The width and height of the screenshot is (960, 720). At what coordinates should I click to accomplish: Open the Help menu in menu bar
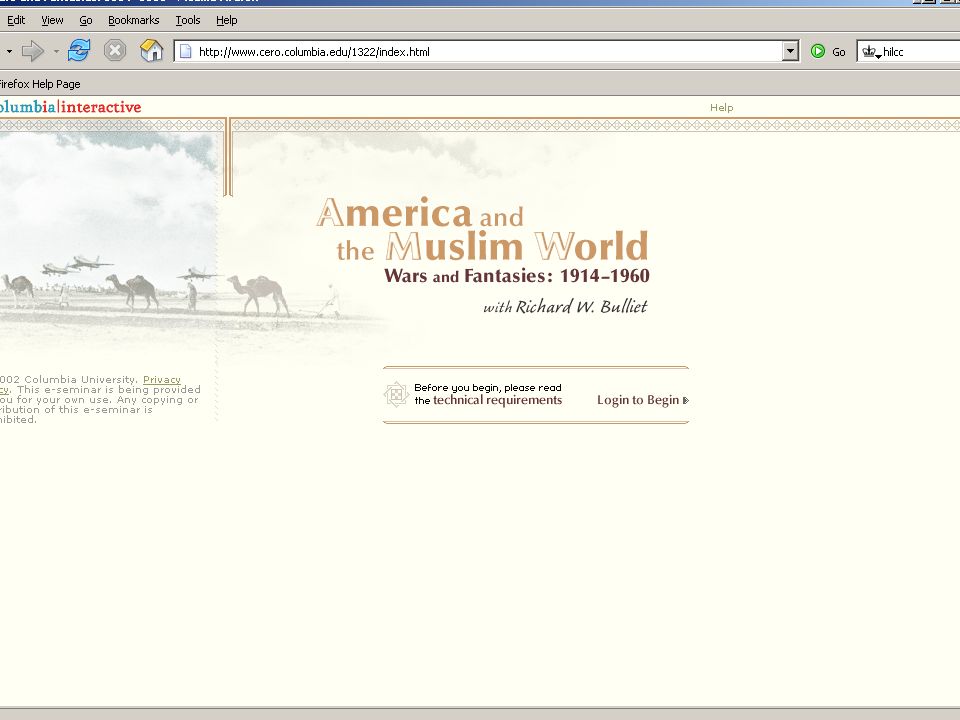point(227,20)
